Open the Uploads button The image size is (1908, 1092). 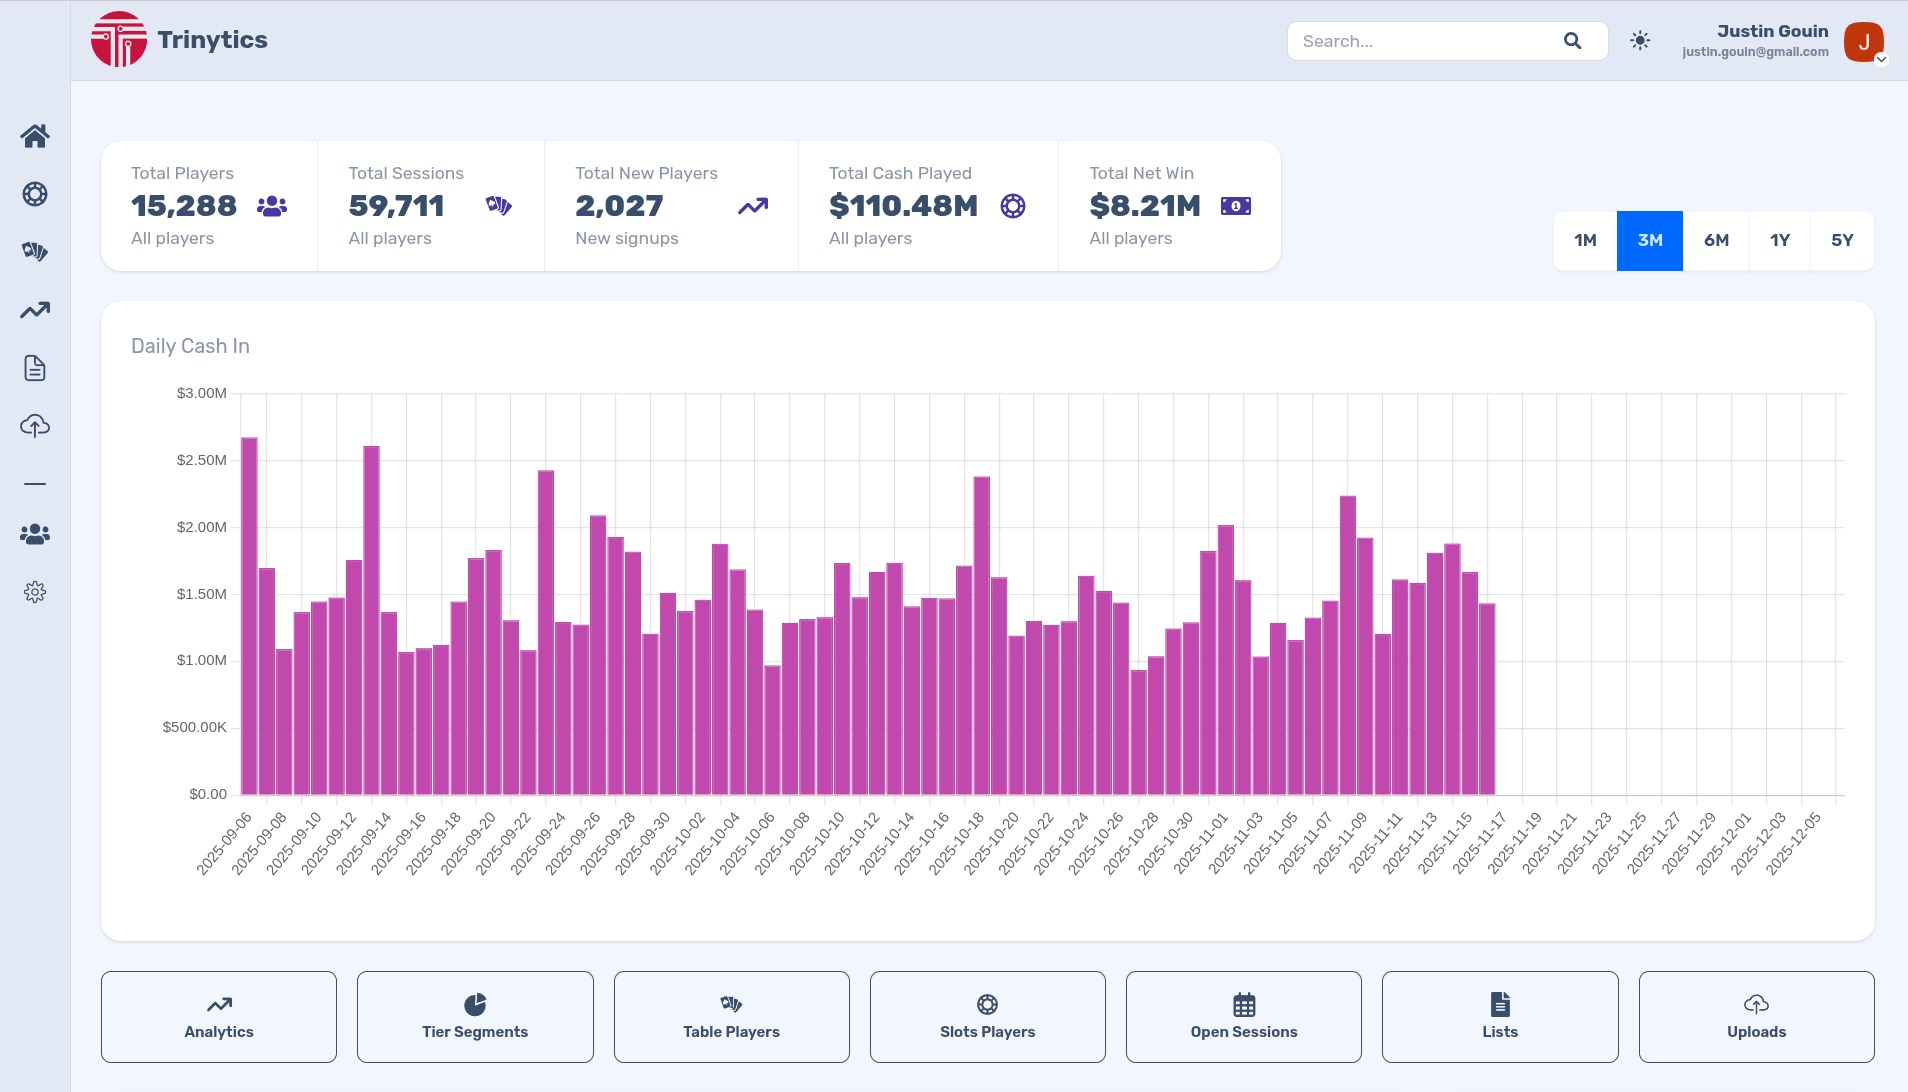(1756, 1017)
